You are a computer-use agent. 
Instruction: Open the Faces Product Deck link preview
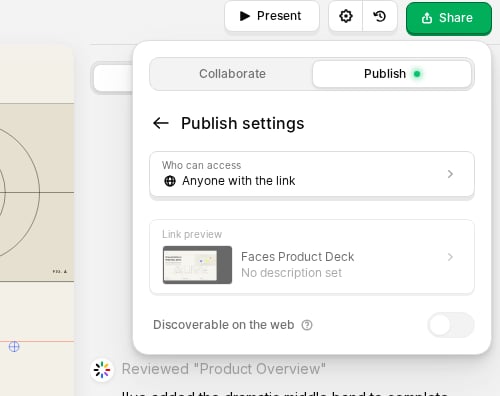click(312, 257)
